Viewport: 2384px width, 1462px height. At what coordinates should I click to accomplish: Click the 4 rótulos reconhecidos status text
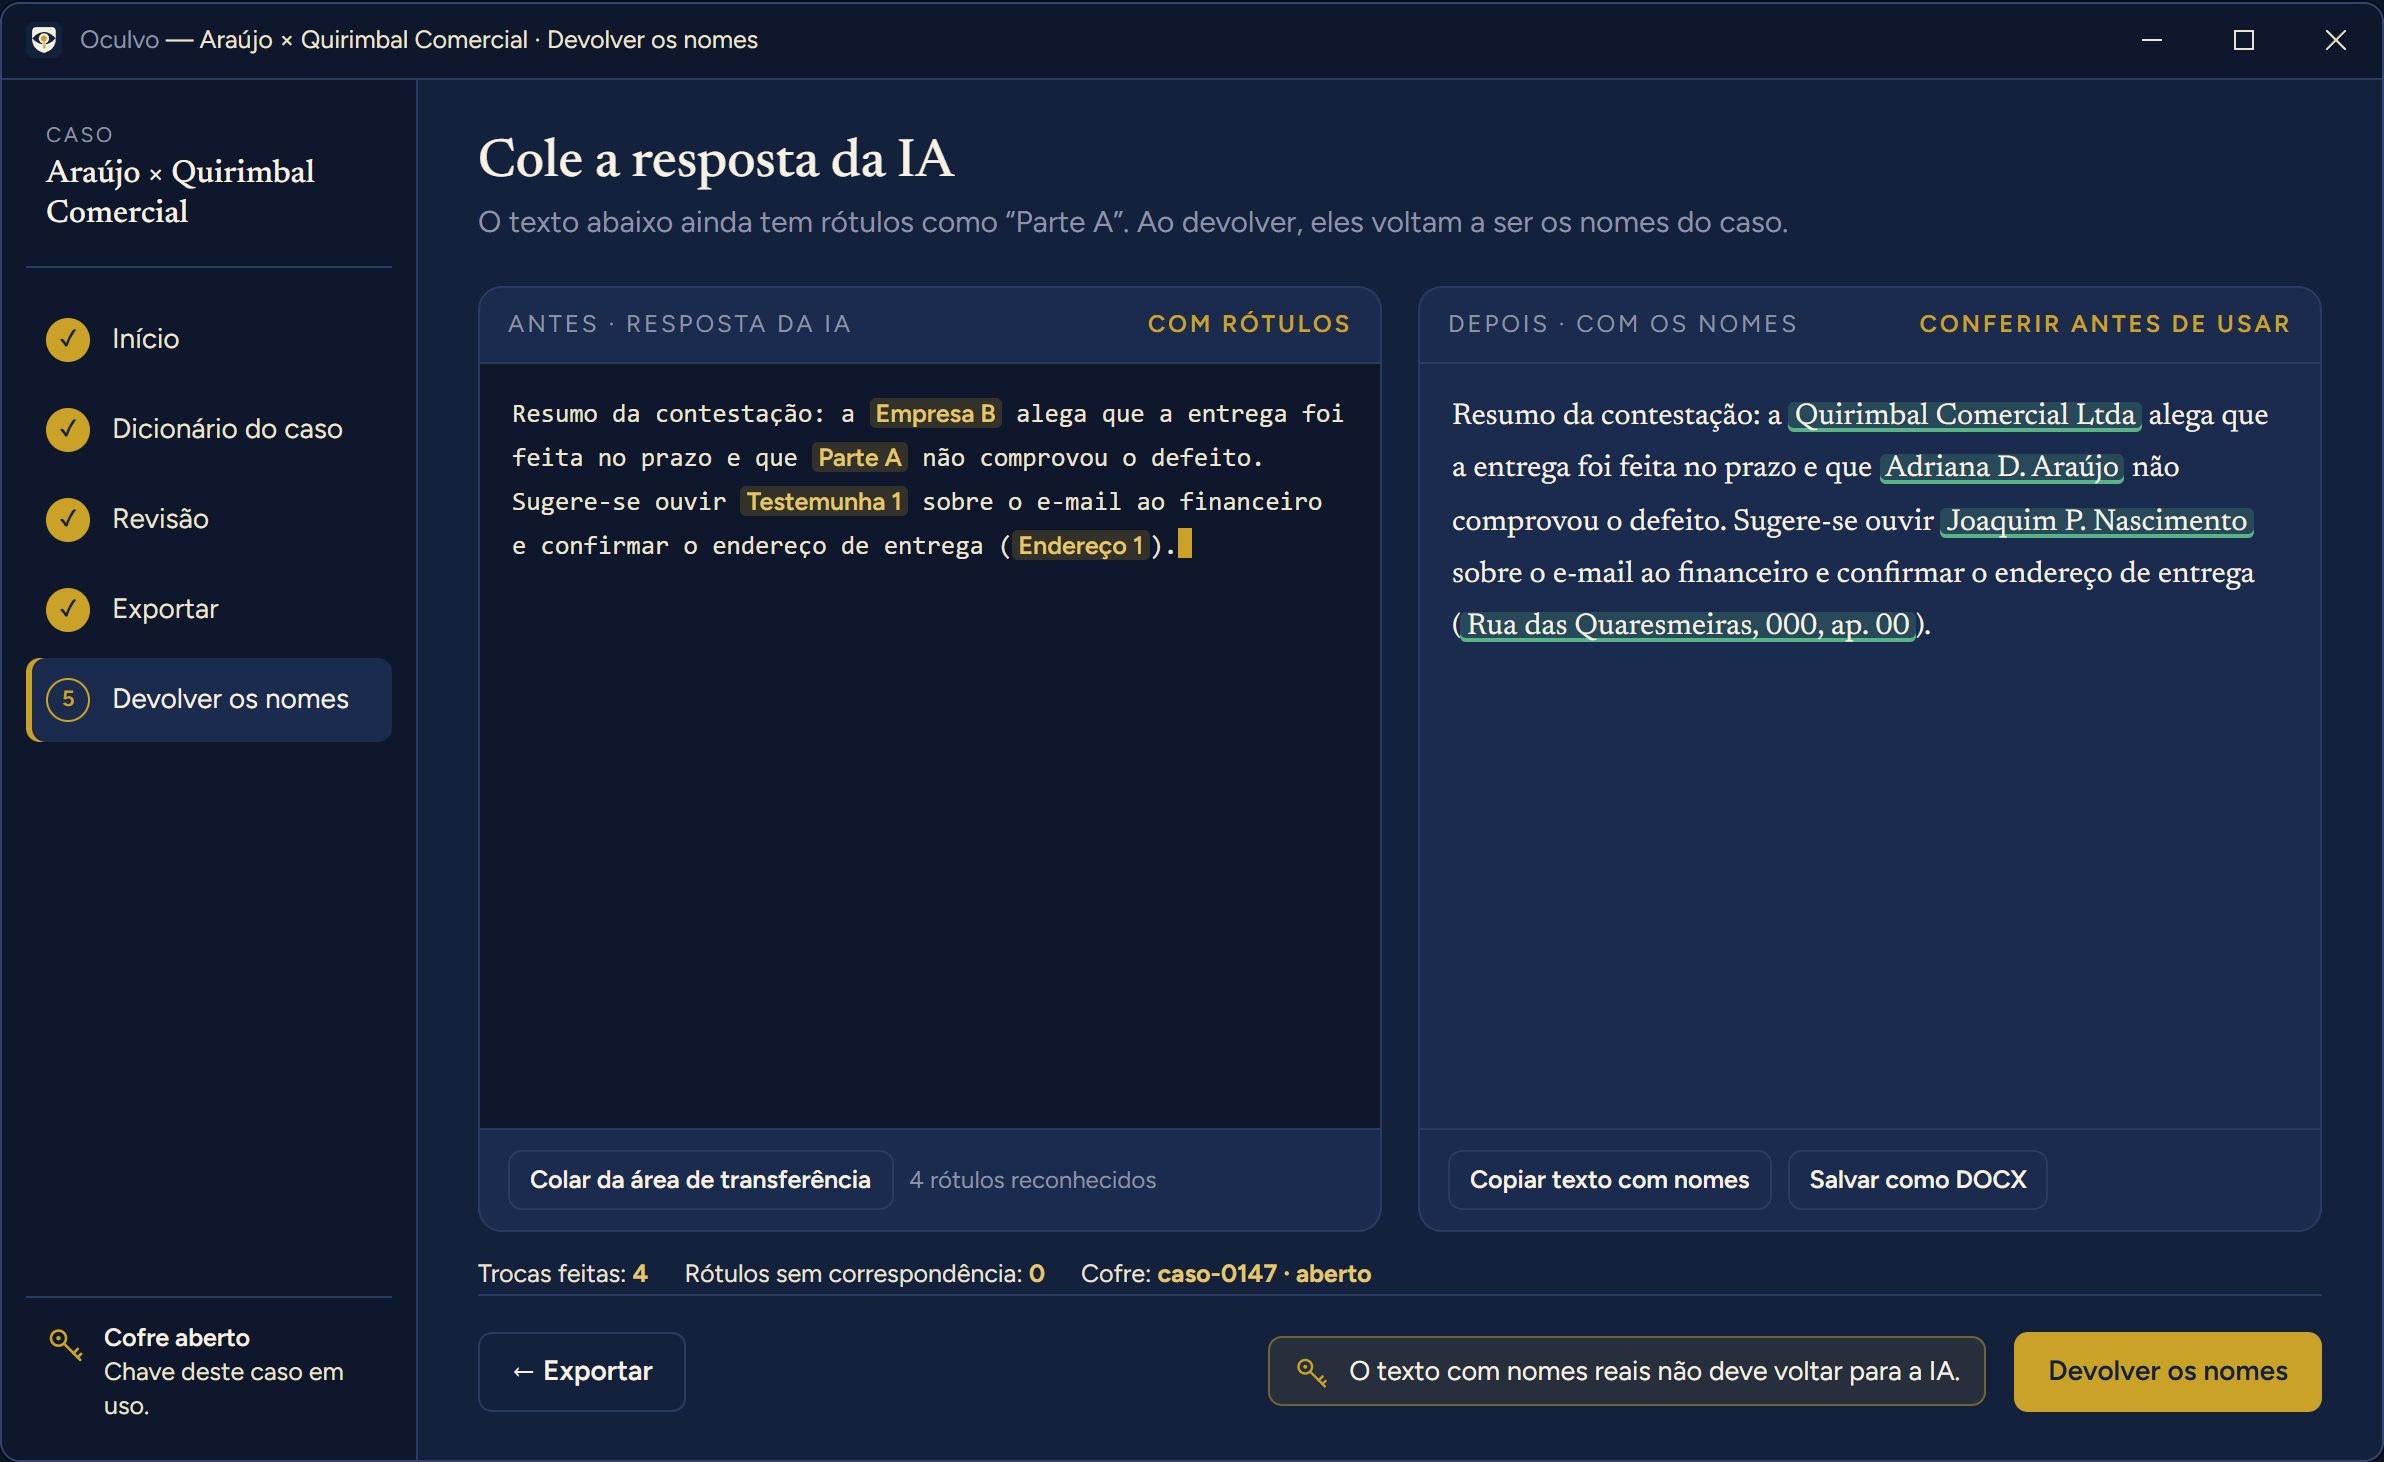coord(1032,1180)
